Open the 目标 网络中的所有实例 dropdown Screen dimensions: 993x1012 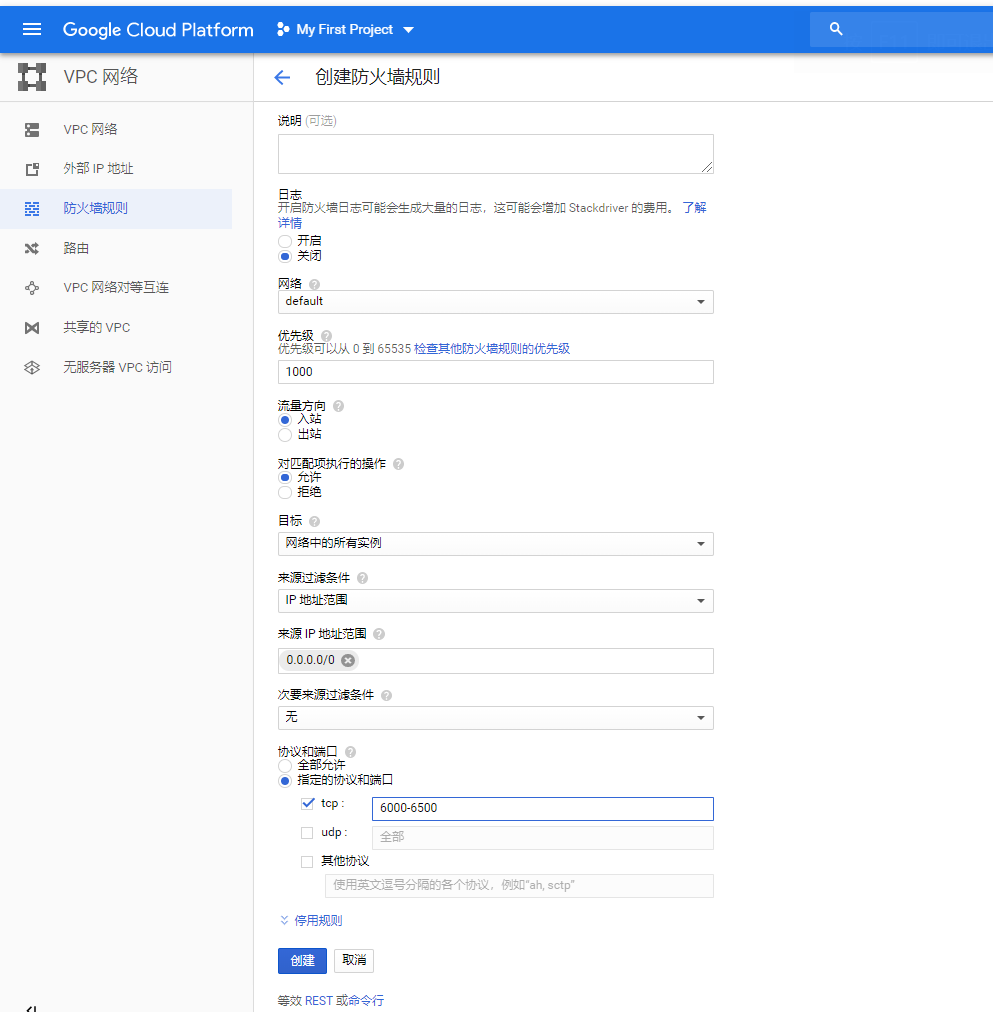(x=496, y=543)
